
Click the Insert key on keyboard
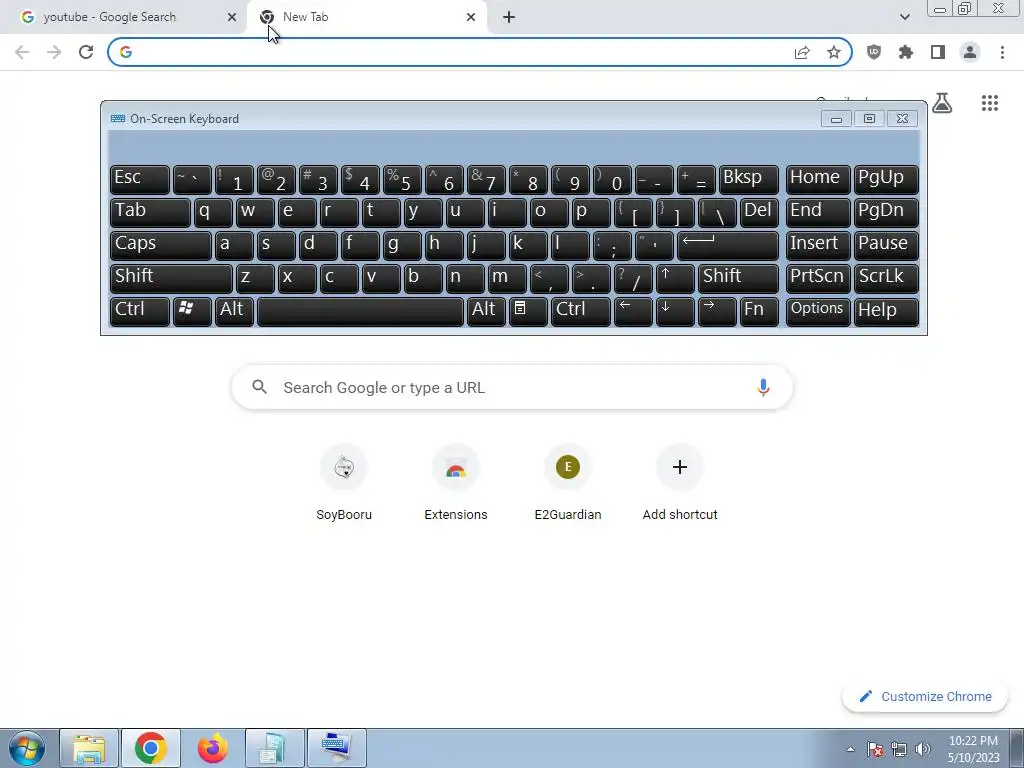[x=818, y=245]
